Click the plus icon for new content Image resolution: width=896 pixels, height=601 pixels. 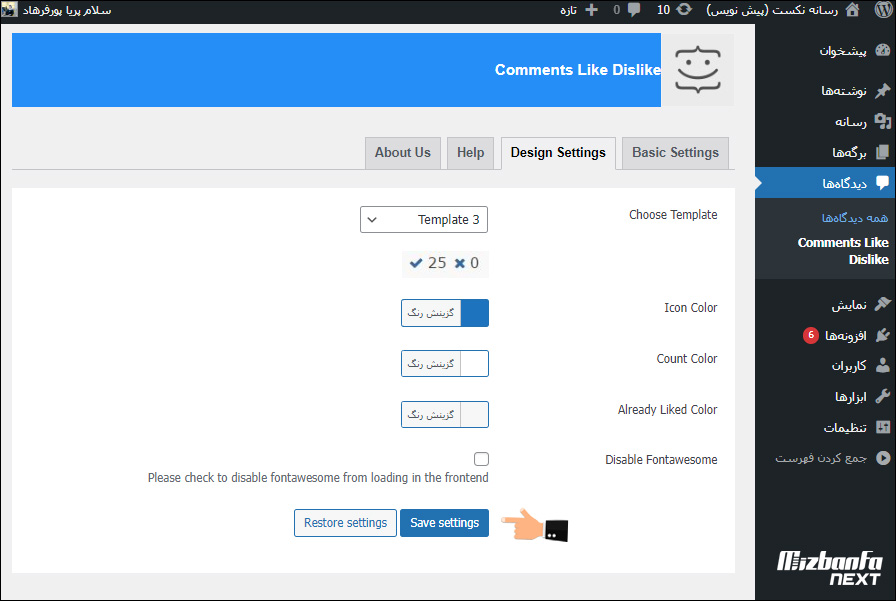592,10
